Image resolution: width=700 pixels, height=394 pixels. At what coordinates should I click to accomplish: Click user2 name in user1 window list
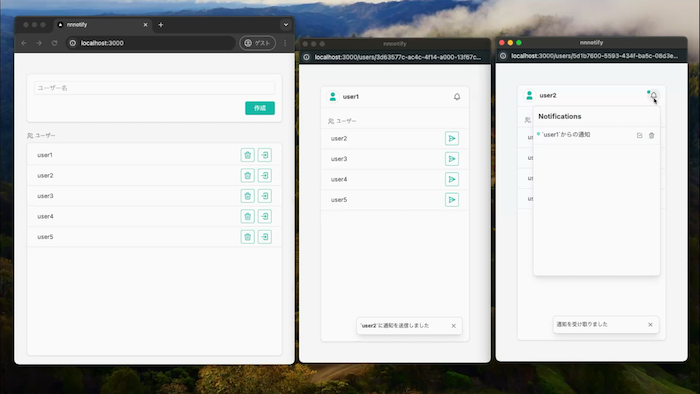click(339, 138)
